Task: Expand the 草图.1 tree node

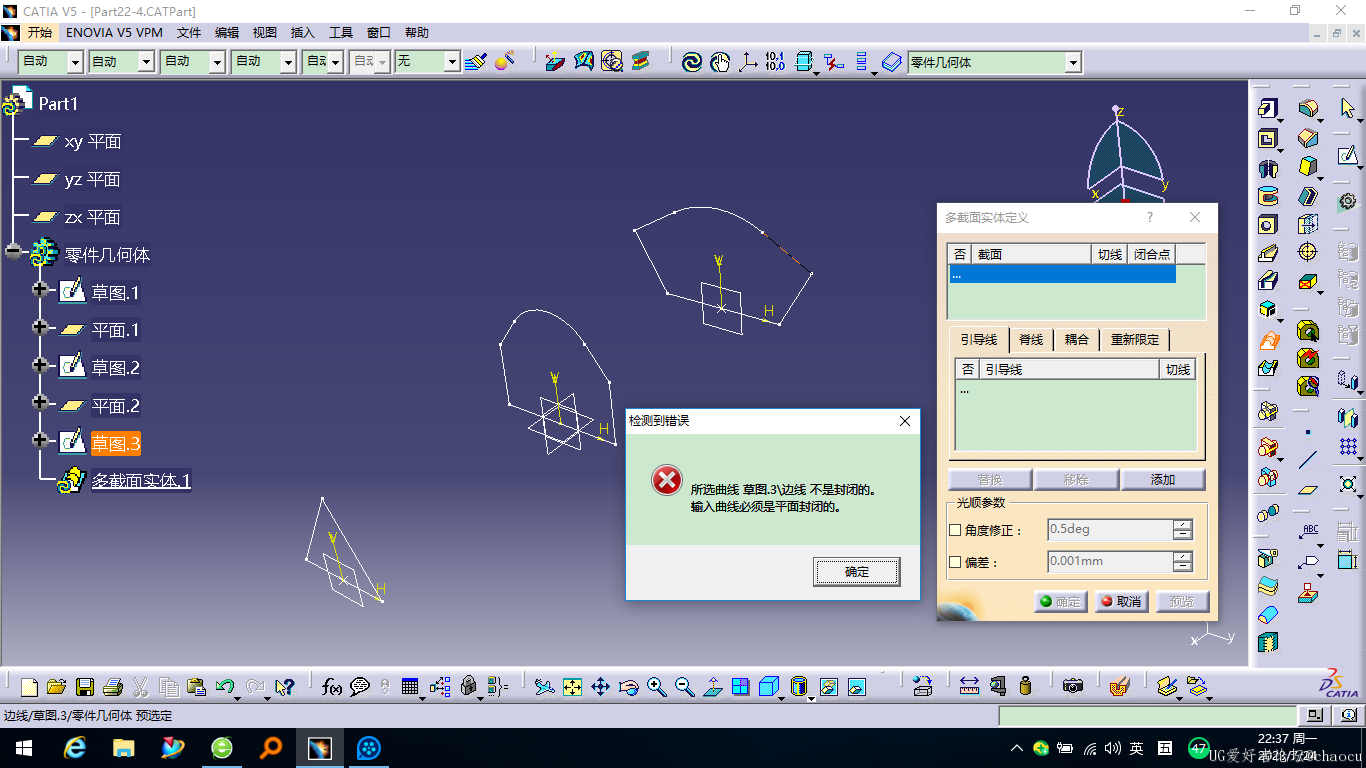Action: [40, 290]
